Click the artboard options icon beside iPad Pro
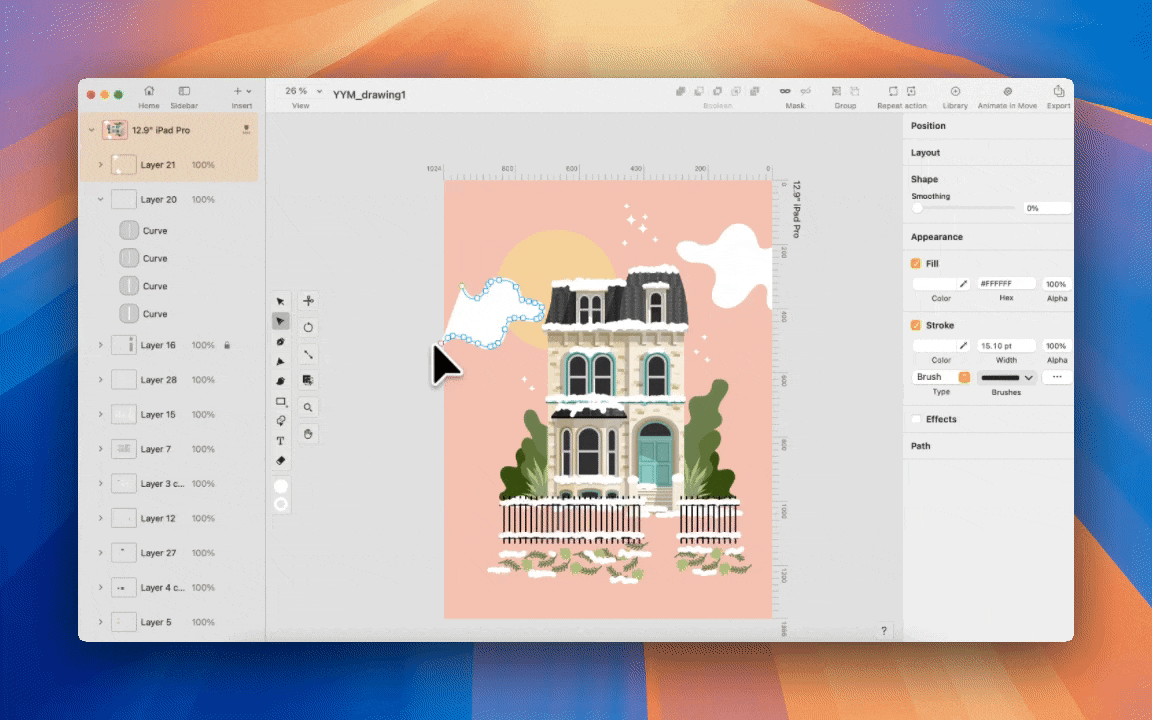 click(x=246, y=129)
